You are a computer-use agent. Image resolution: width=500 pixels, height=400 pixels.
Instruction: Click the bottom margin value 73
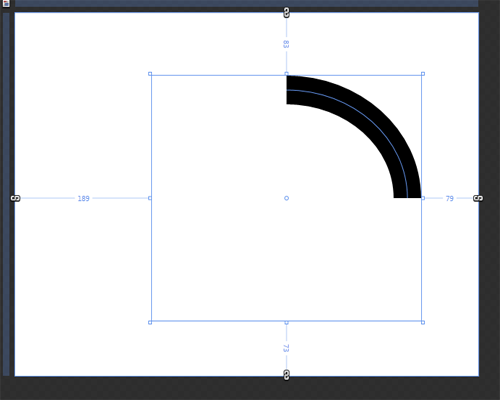[286, 348]
